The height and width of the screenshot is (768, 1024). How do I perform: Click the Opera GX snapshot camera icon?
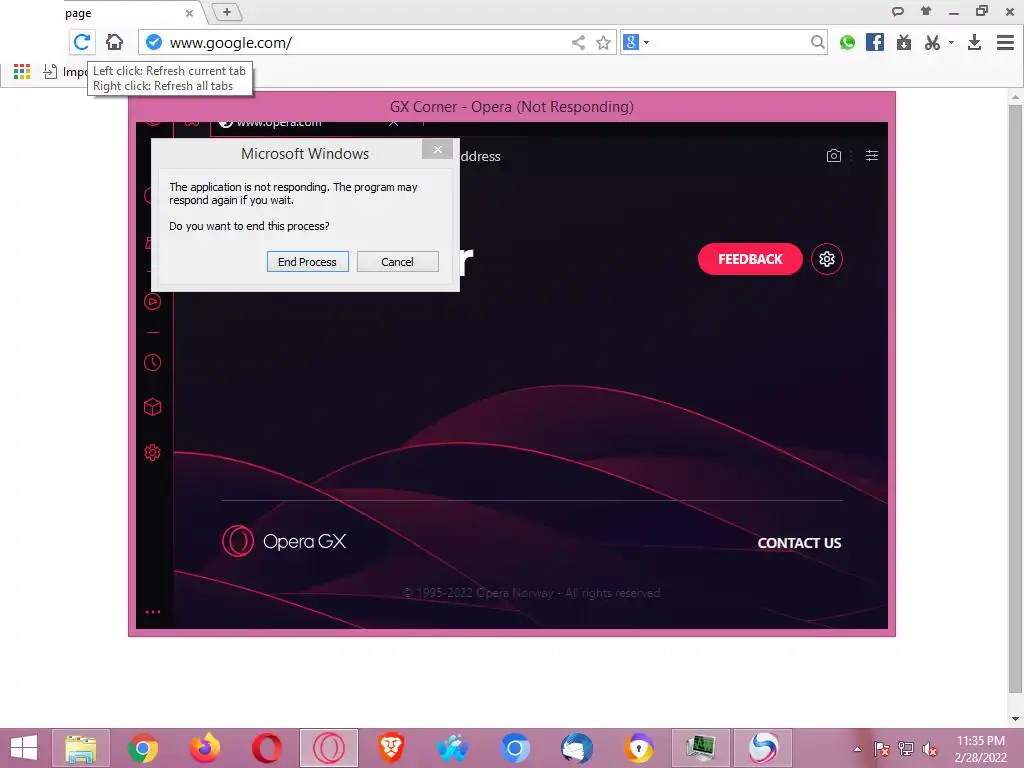[833, 155]
